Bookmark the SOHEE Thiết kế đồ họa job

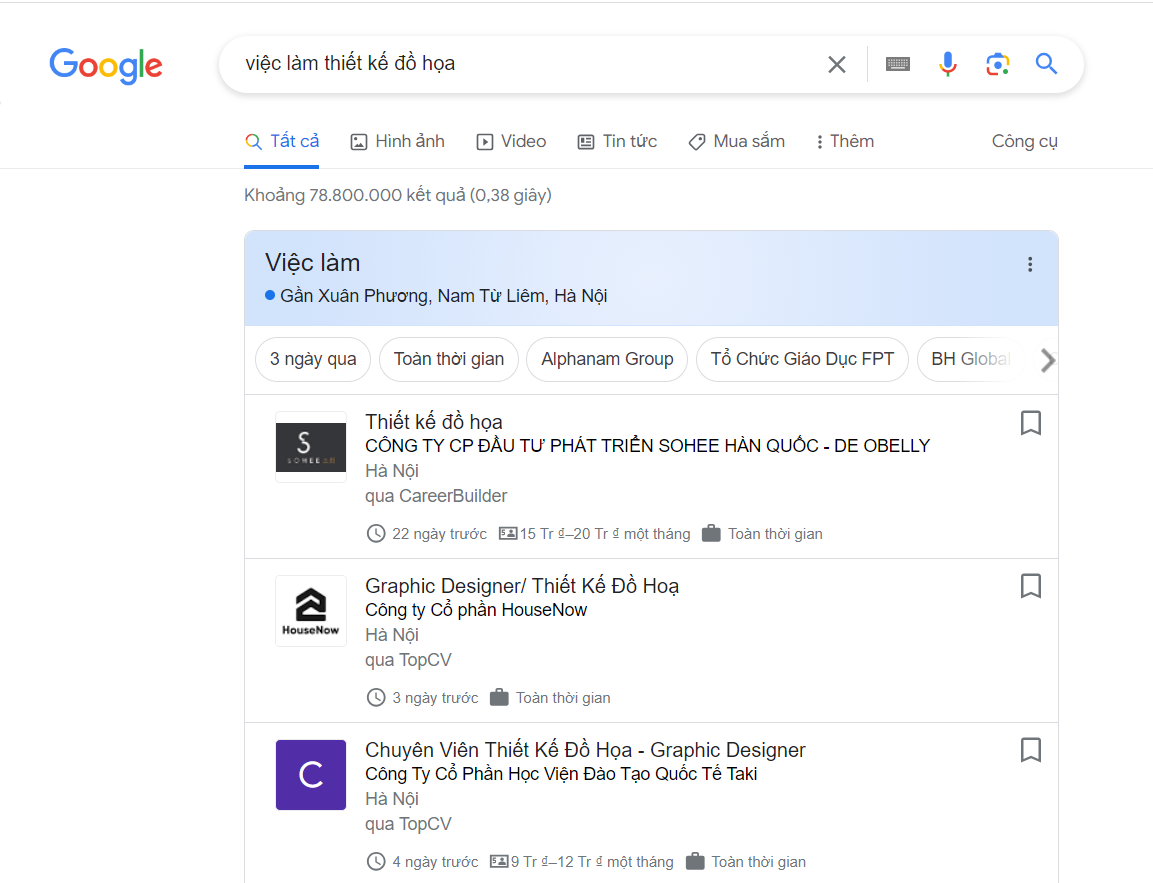1031,423
